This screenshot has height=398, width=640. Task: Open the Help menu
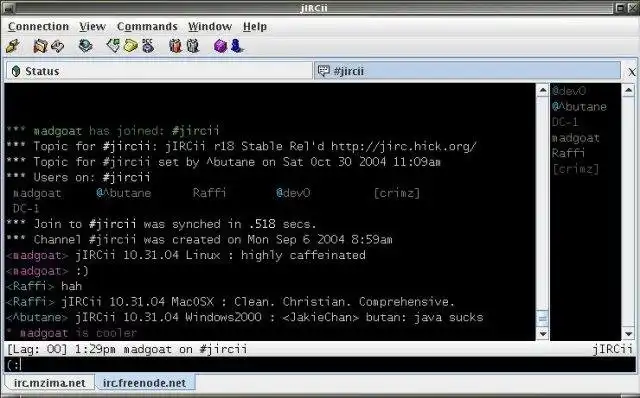255,27
